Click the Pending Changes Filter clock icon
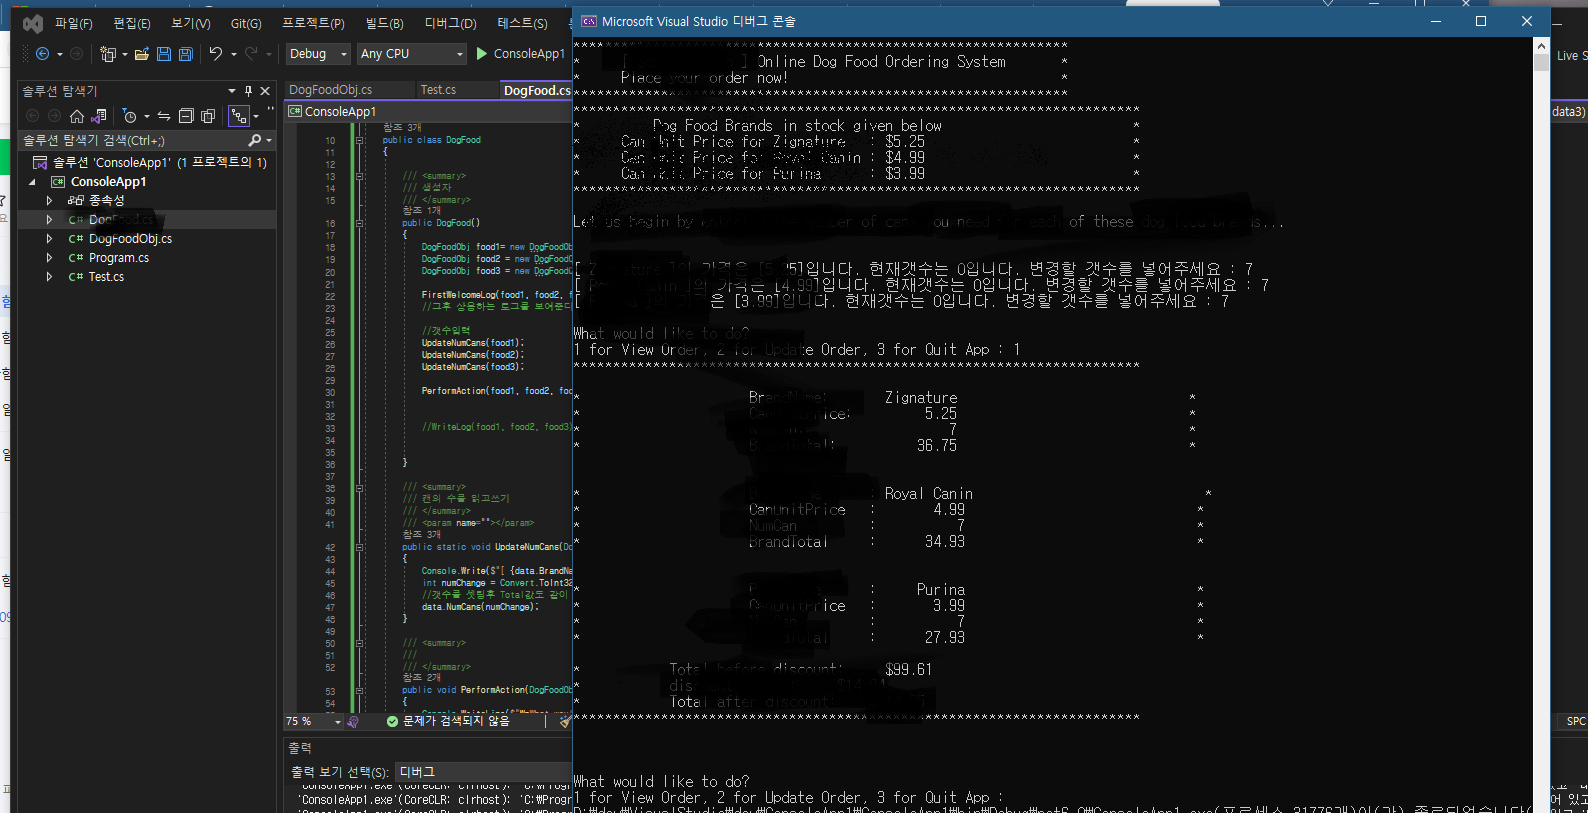 click(130, 116)
